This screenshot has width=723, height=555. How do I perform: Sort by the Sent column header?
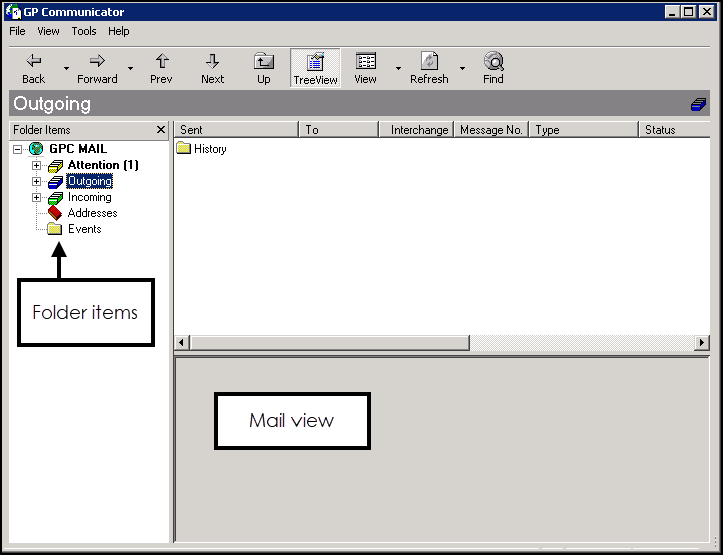point(236,130)
